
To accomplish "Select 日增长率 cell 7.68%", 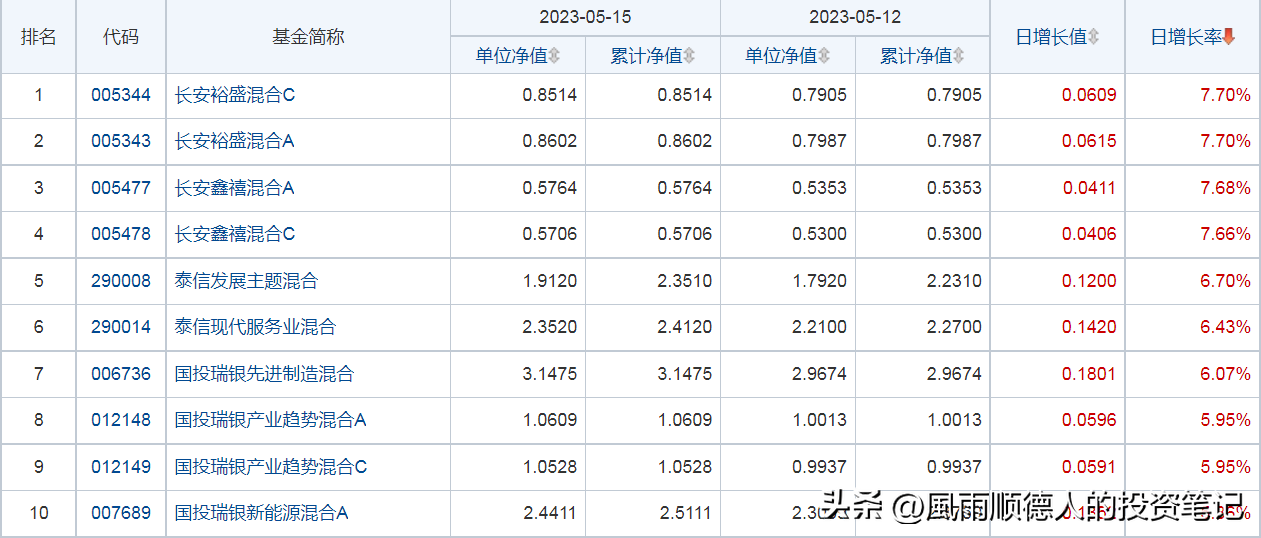I will tap(1226, 188).
